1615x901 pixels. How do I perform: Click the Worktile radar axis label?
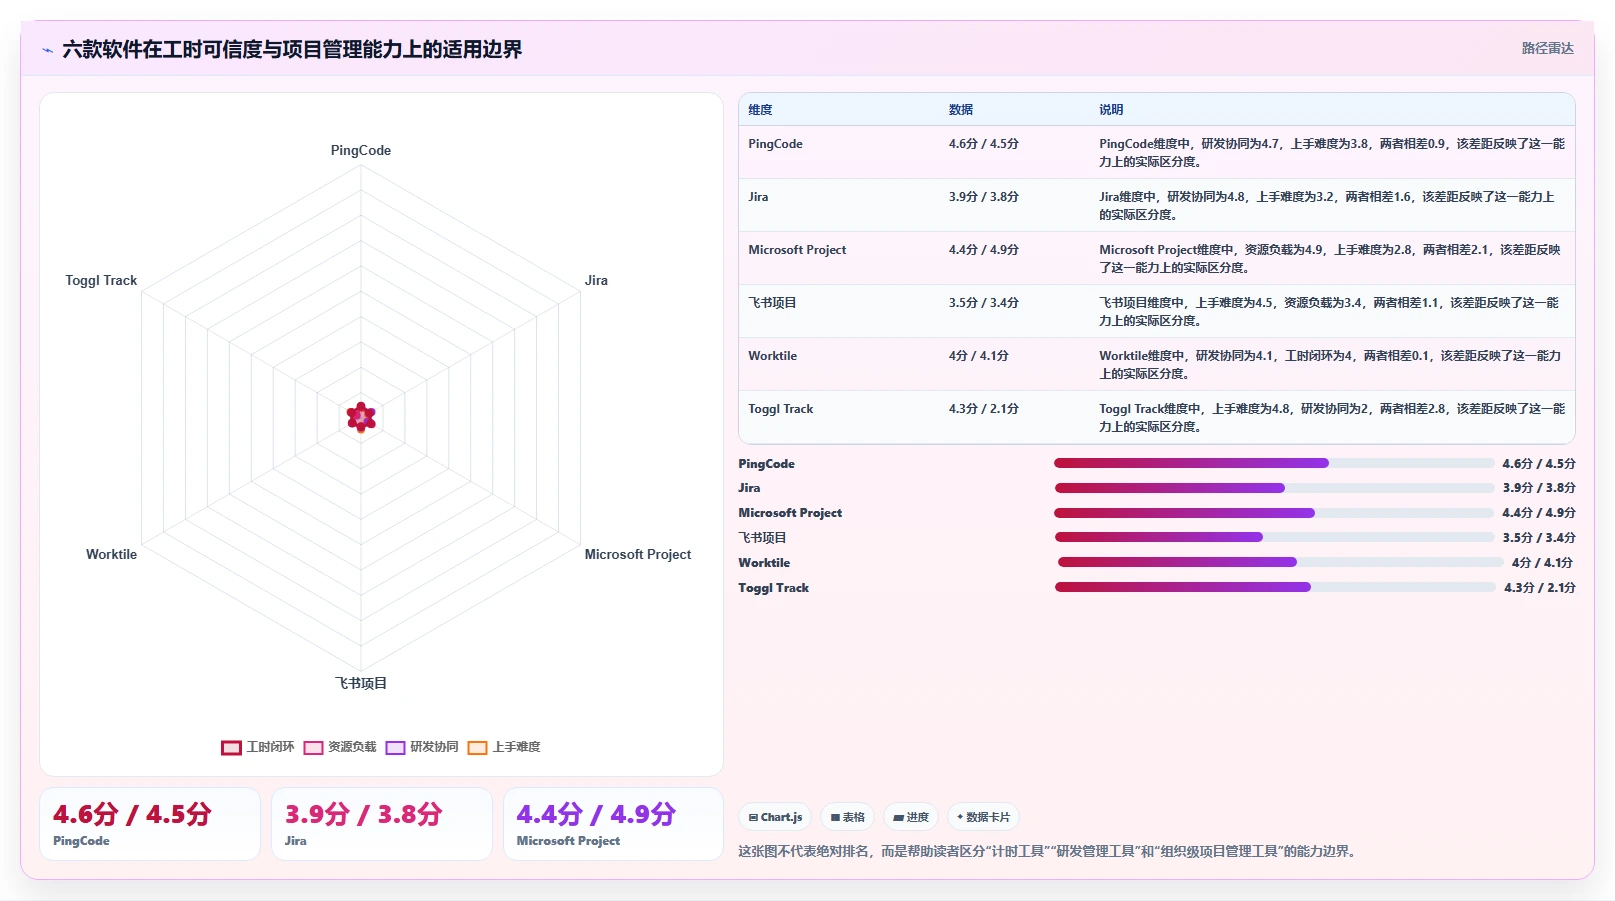111,554
